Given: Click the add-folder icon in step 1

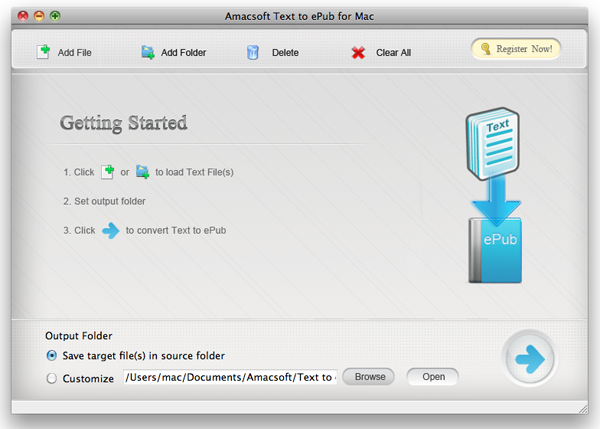Looking at the screenshot, I should click(x=143, y=172).
